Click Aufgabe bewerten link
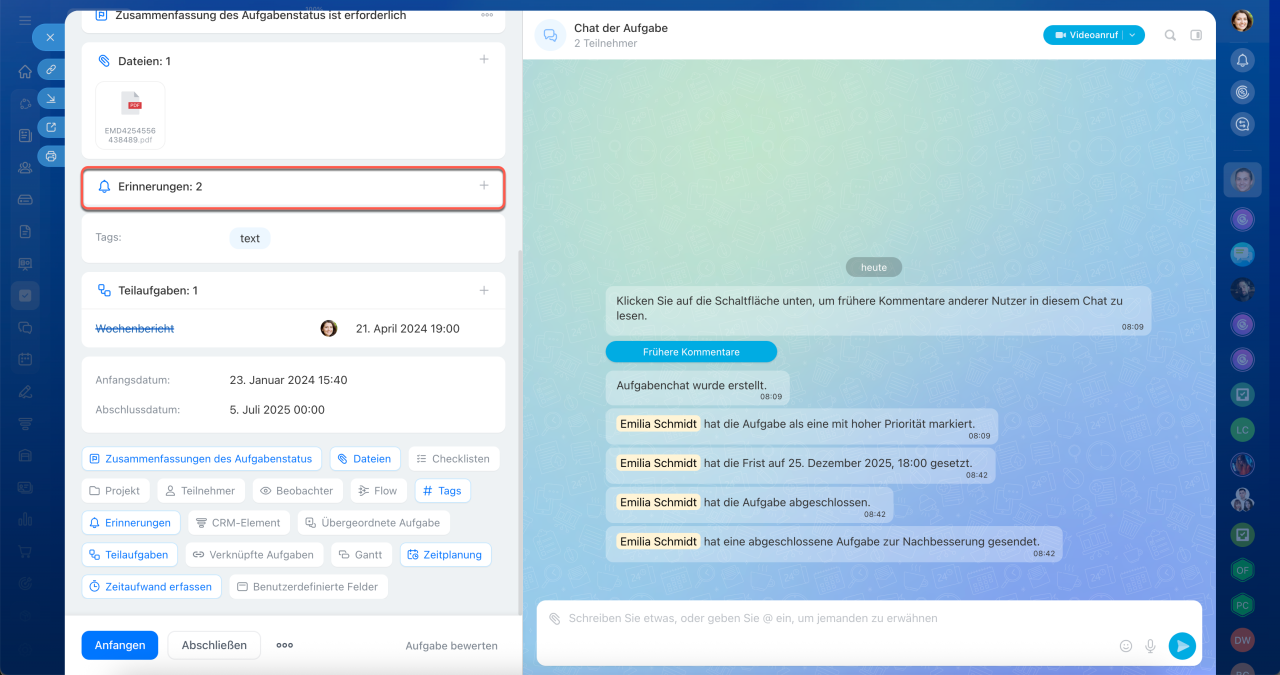 (451, 646)
